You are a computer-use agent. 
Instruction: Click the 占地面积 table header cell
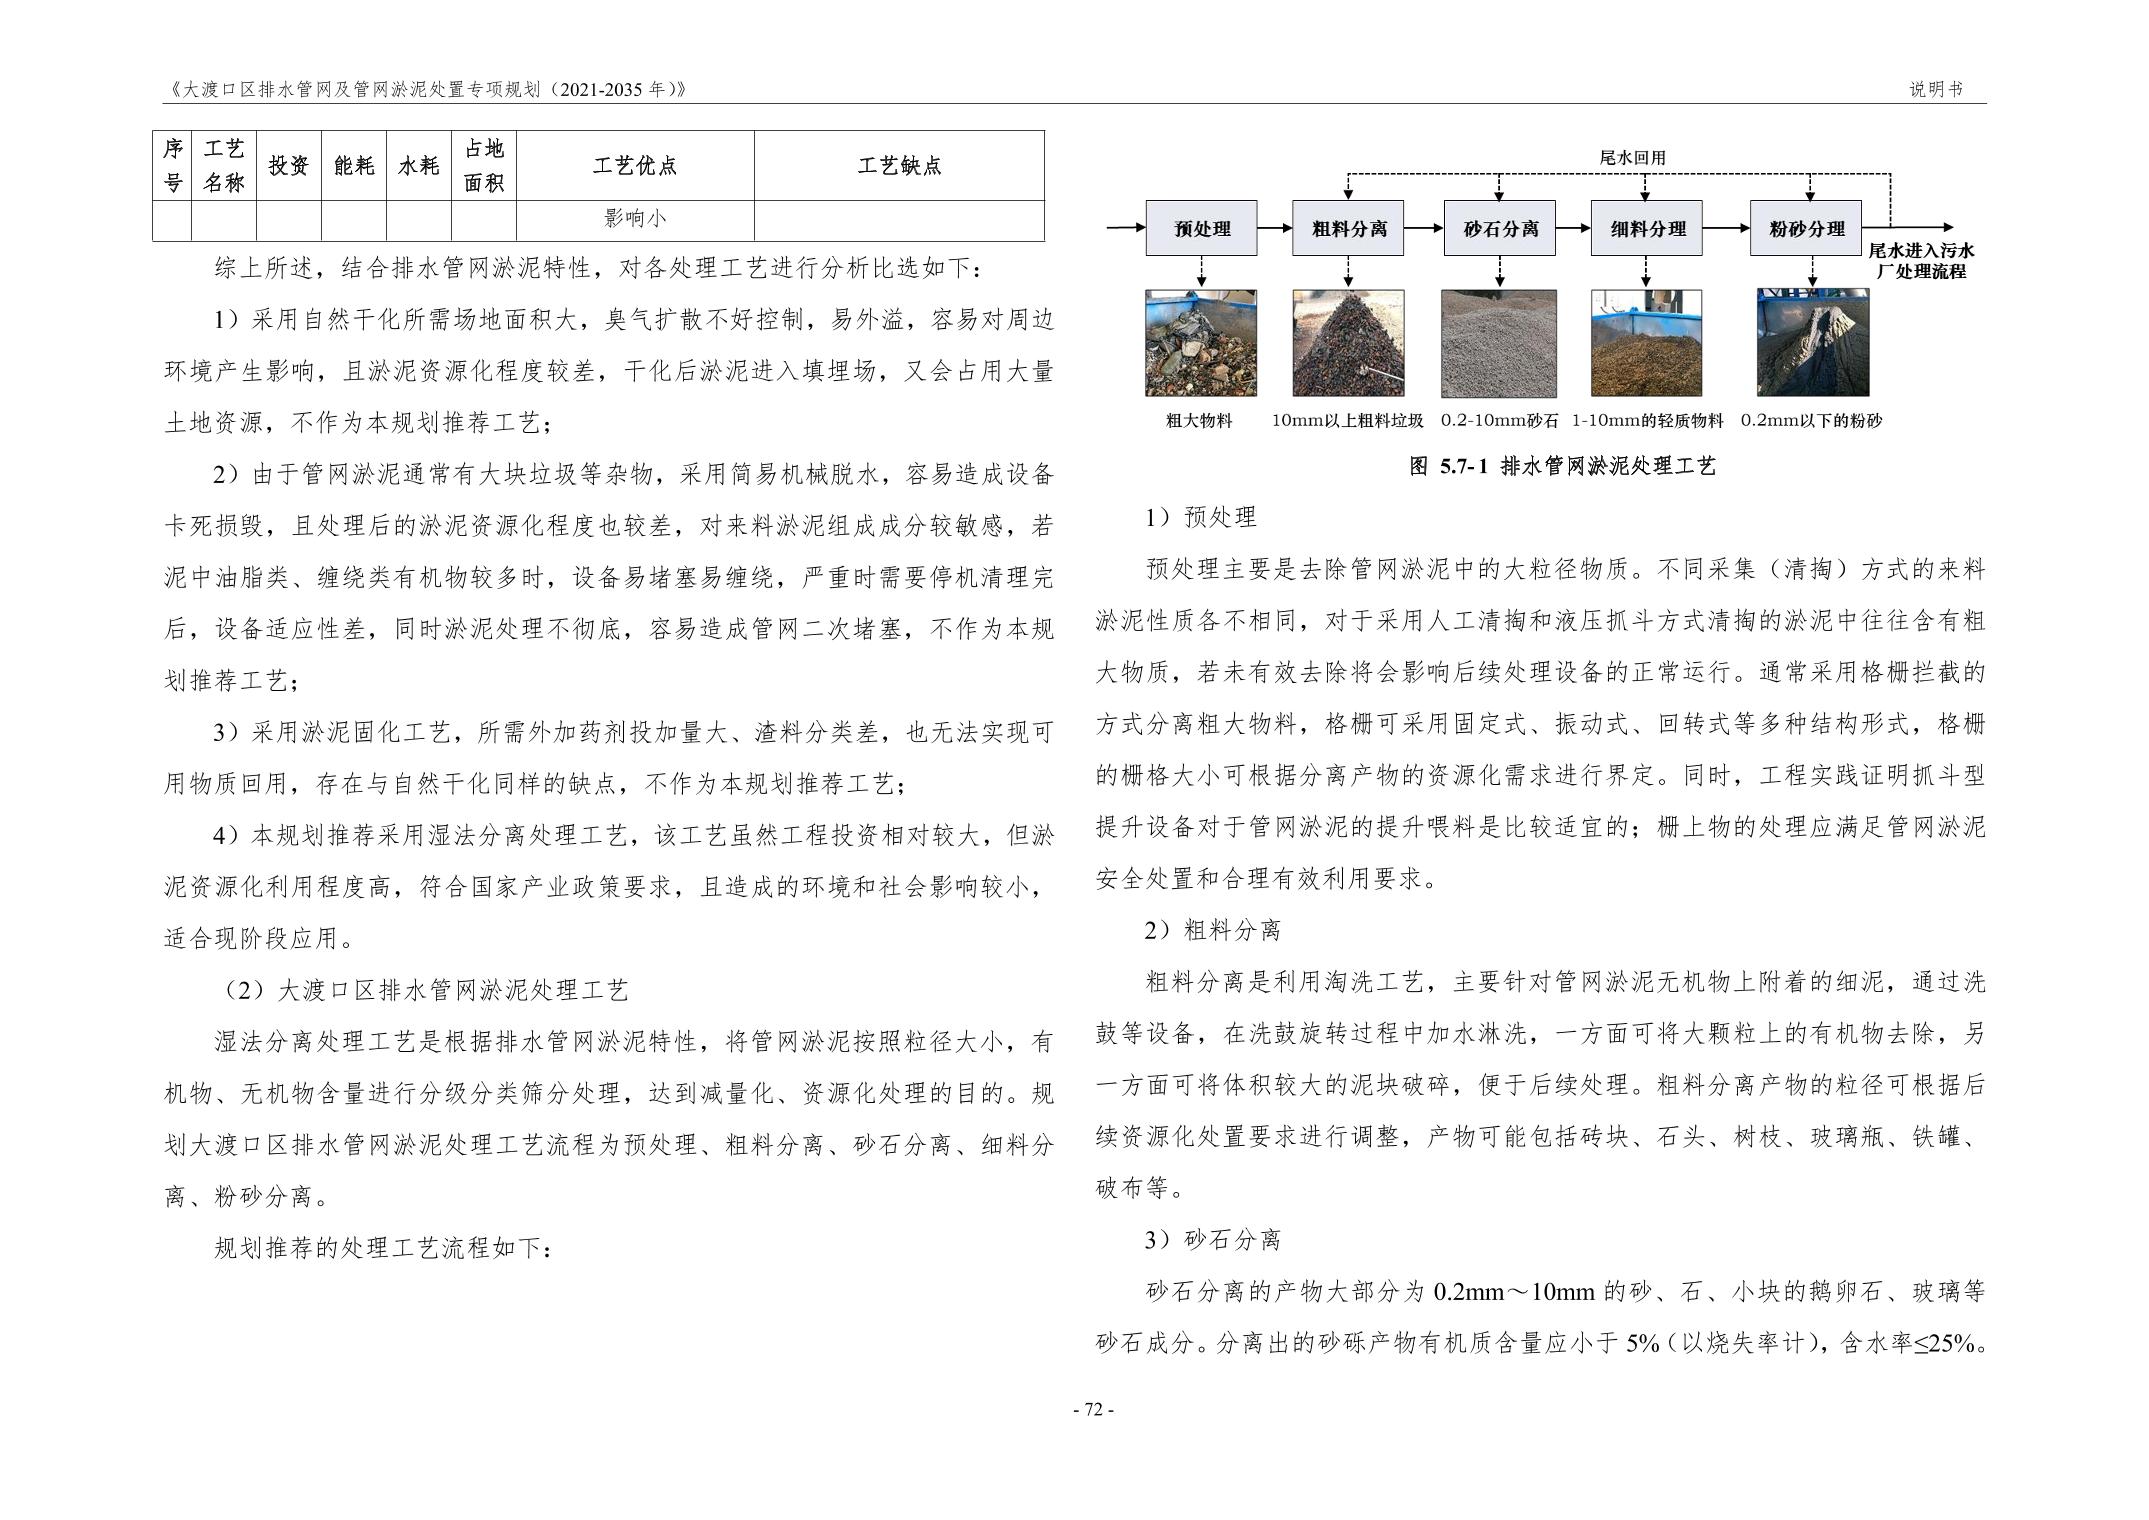pos(483,166)
